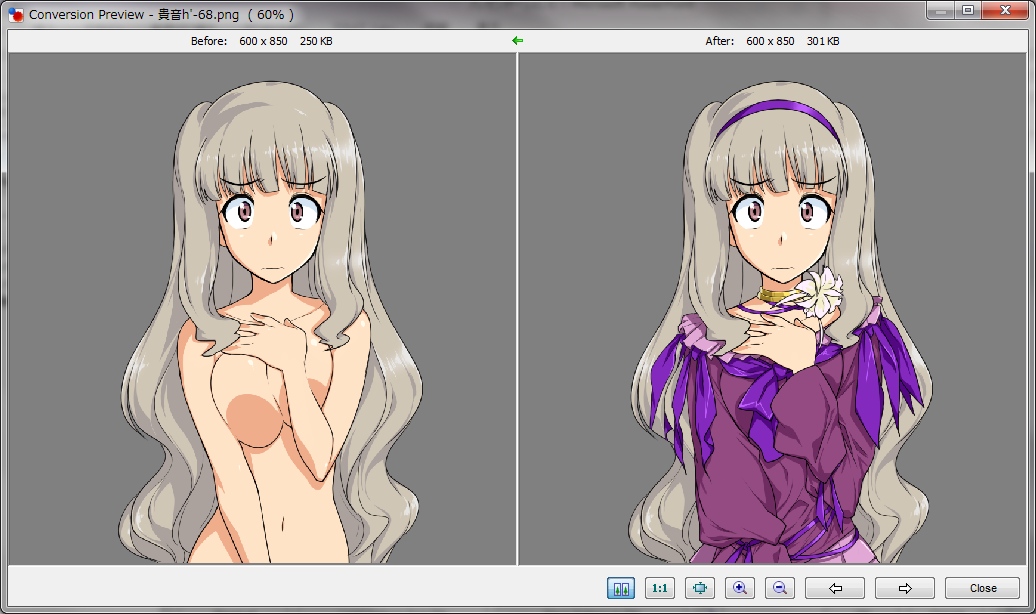Go to next image with right arrow
The height and width of the screenshot is (614, 1036).
(x=905, y=588)
